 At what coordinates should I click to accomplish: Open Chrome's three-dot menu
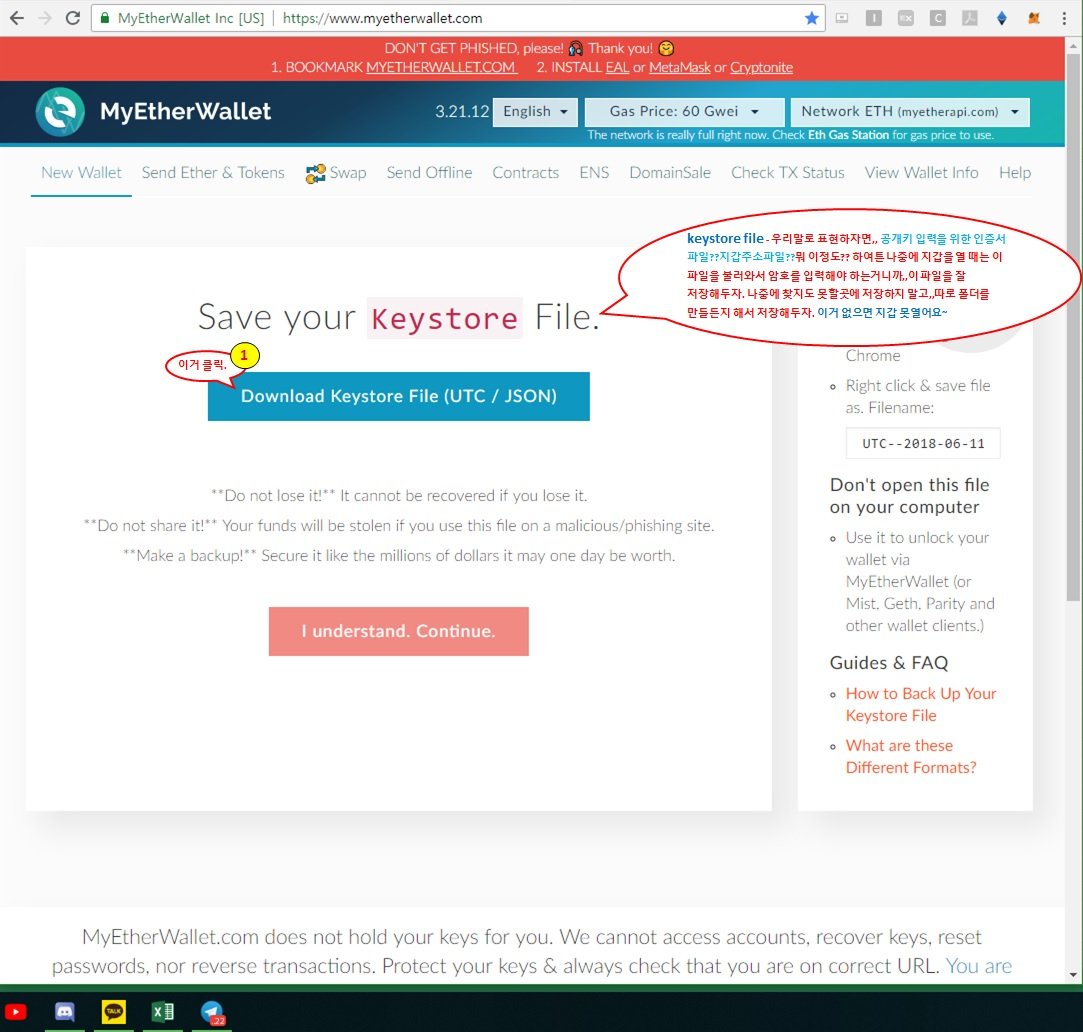click(x=1064, y=18)
